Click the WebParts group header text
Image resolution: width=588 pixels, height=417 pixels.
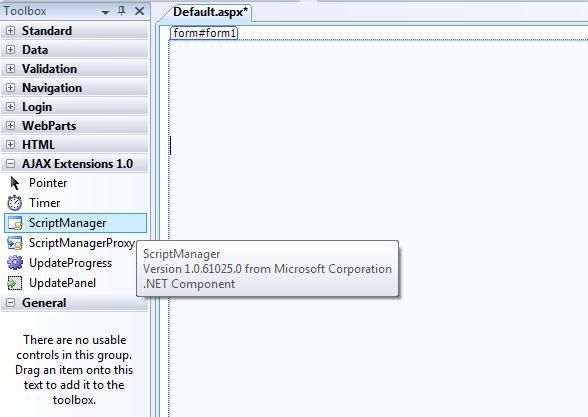click(49, 126)
